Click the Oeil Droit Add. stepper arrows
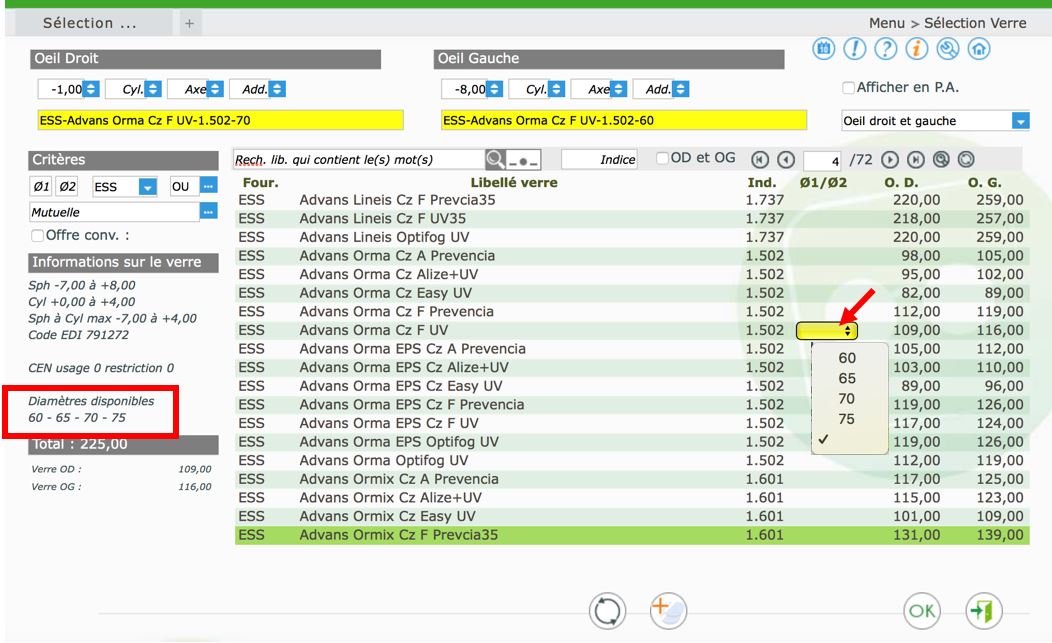Image resolution: width=1052 pixels, height=643 pixels. pos(277,89)
